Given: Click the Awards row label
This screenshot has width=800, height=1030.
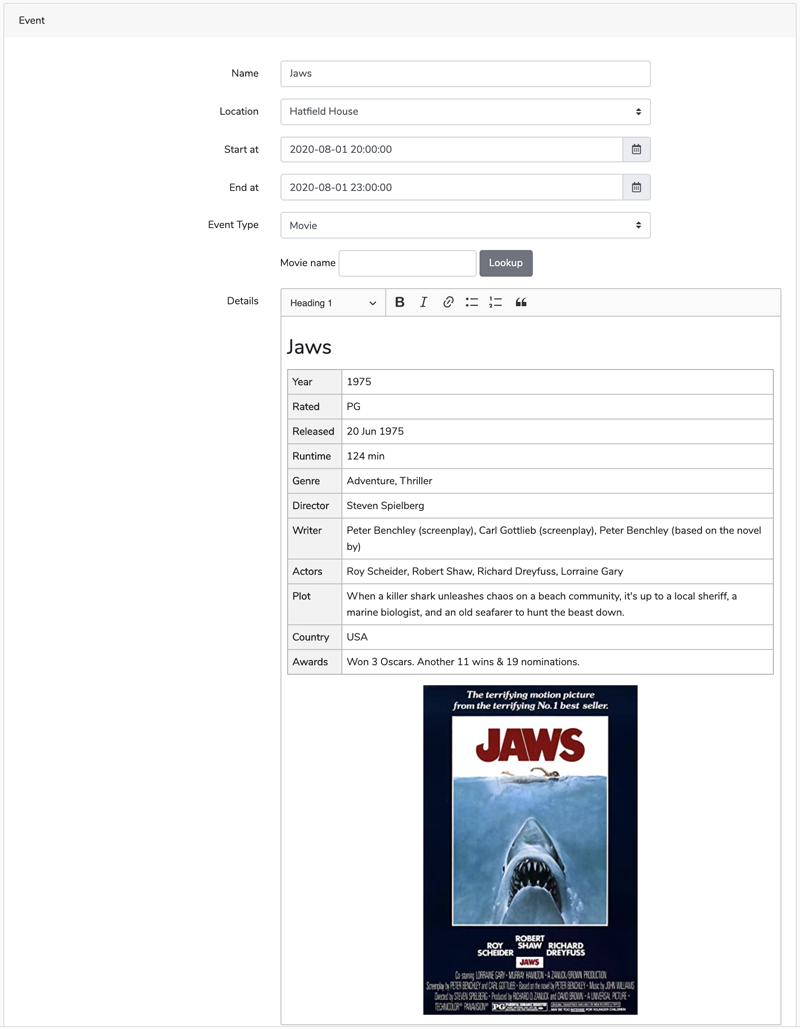Looking at the screenshot, I should [x=310, y=662].
